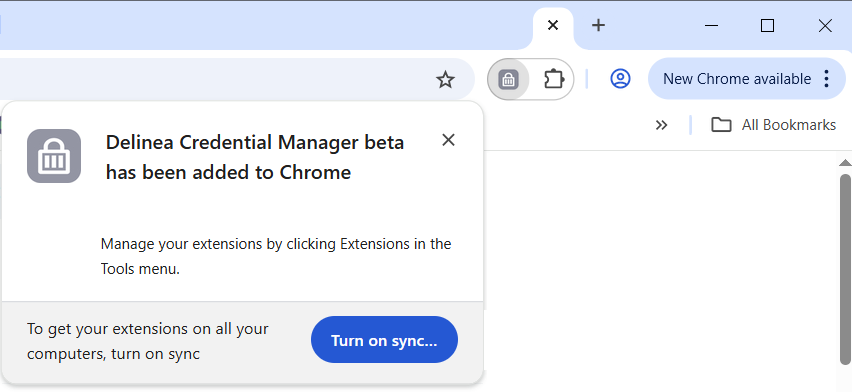The width and height of the screenshot is (852, 392).
Task: Click the Delinea Credential Manager toolbar icon
Action: click(508, 79)
